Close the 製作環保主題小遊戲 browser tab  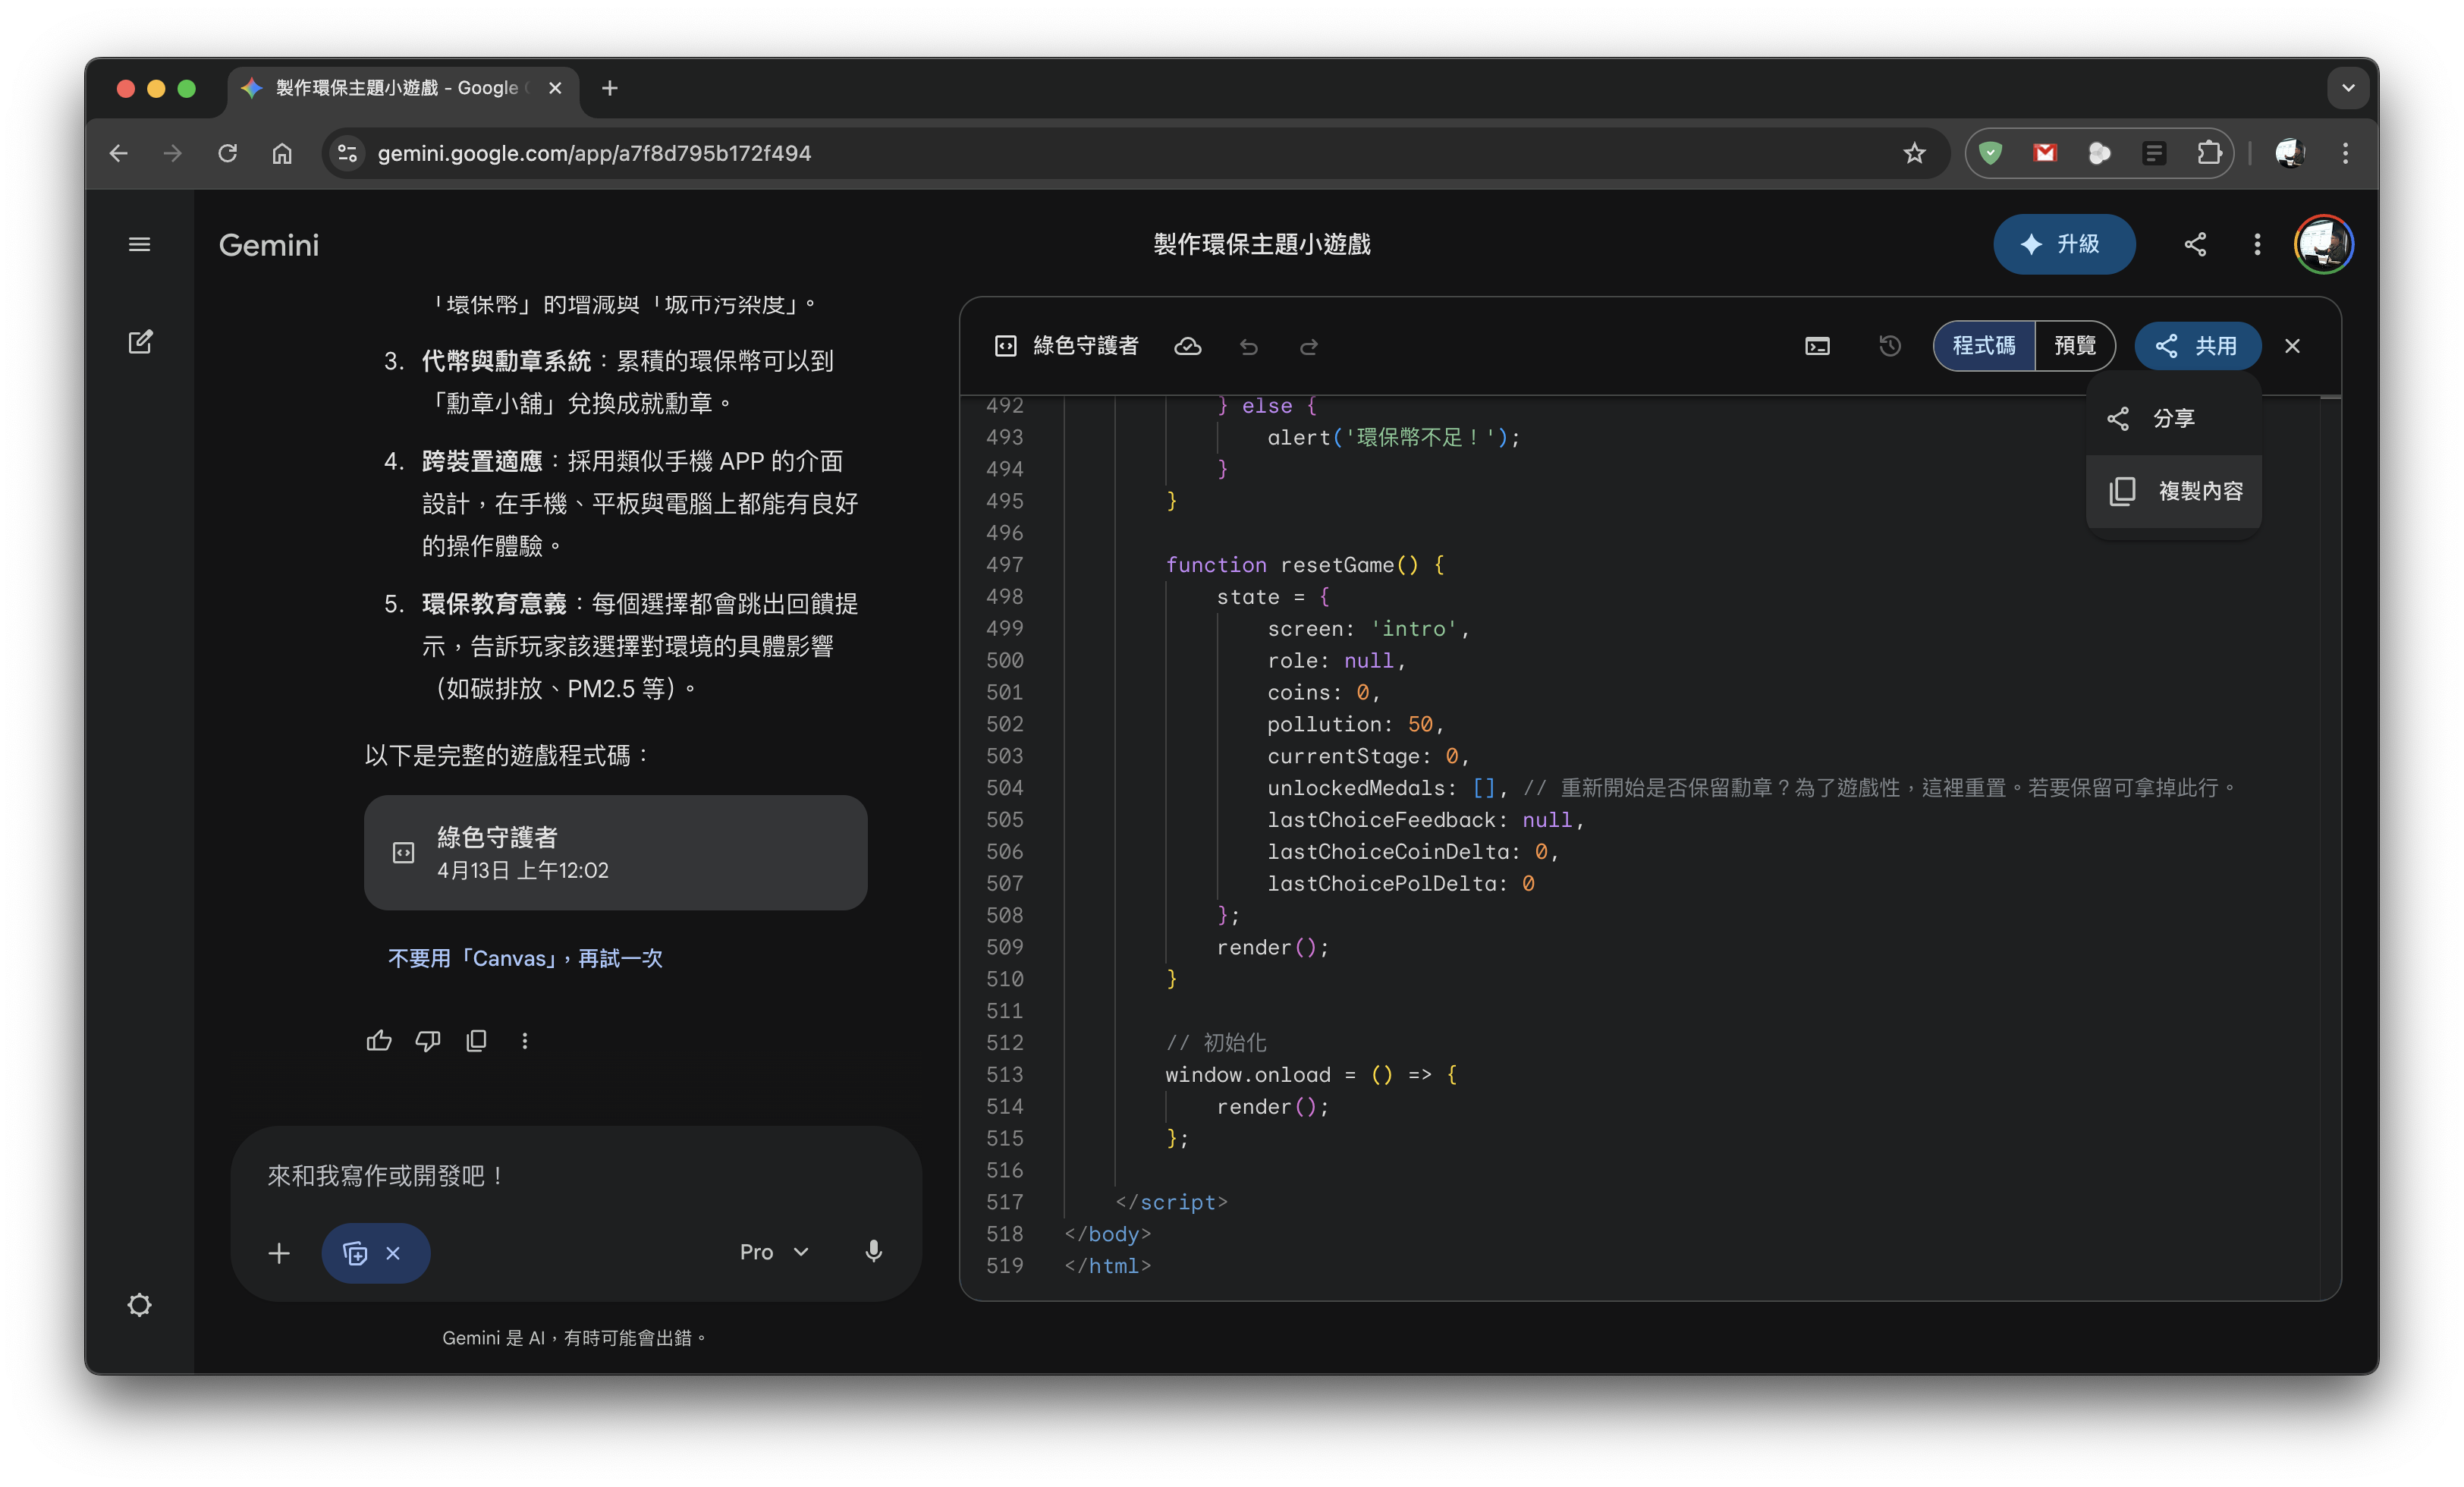pos(555,88)
